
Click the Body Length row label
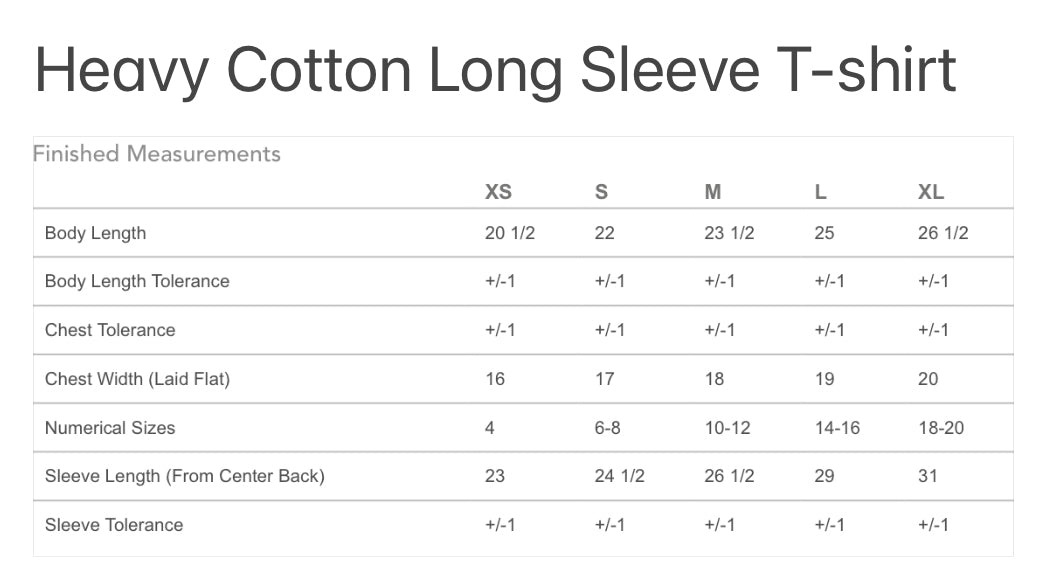pos(95,233)
